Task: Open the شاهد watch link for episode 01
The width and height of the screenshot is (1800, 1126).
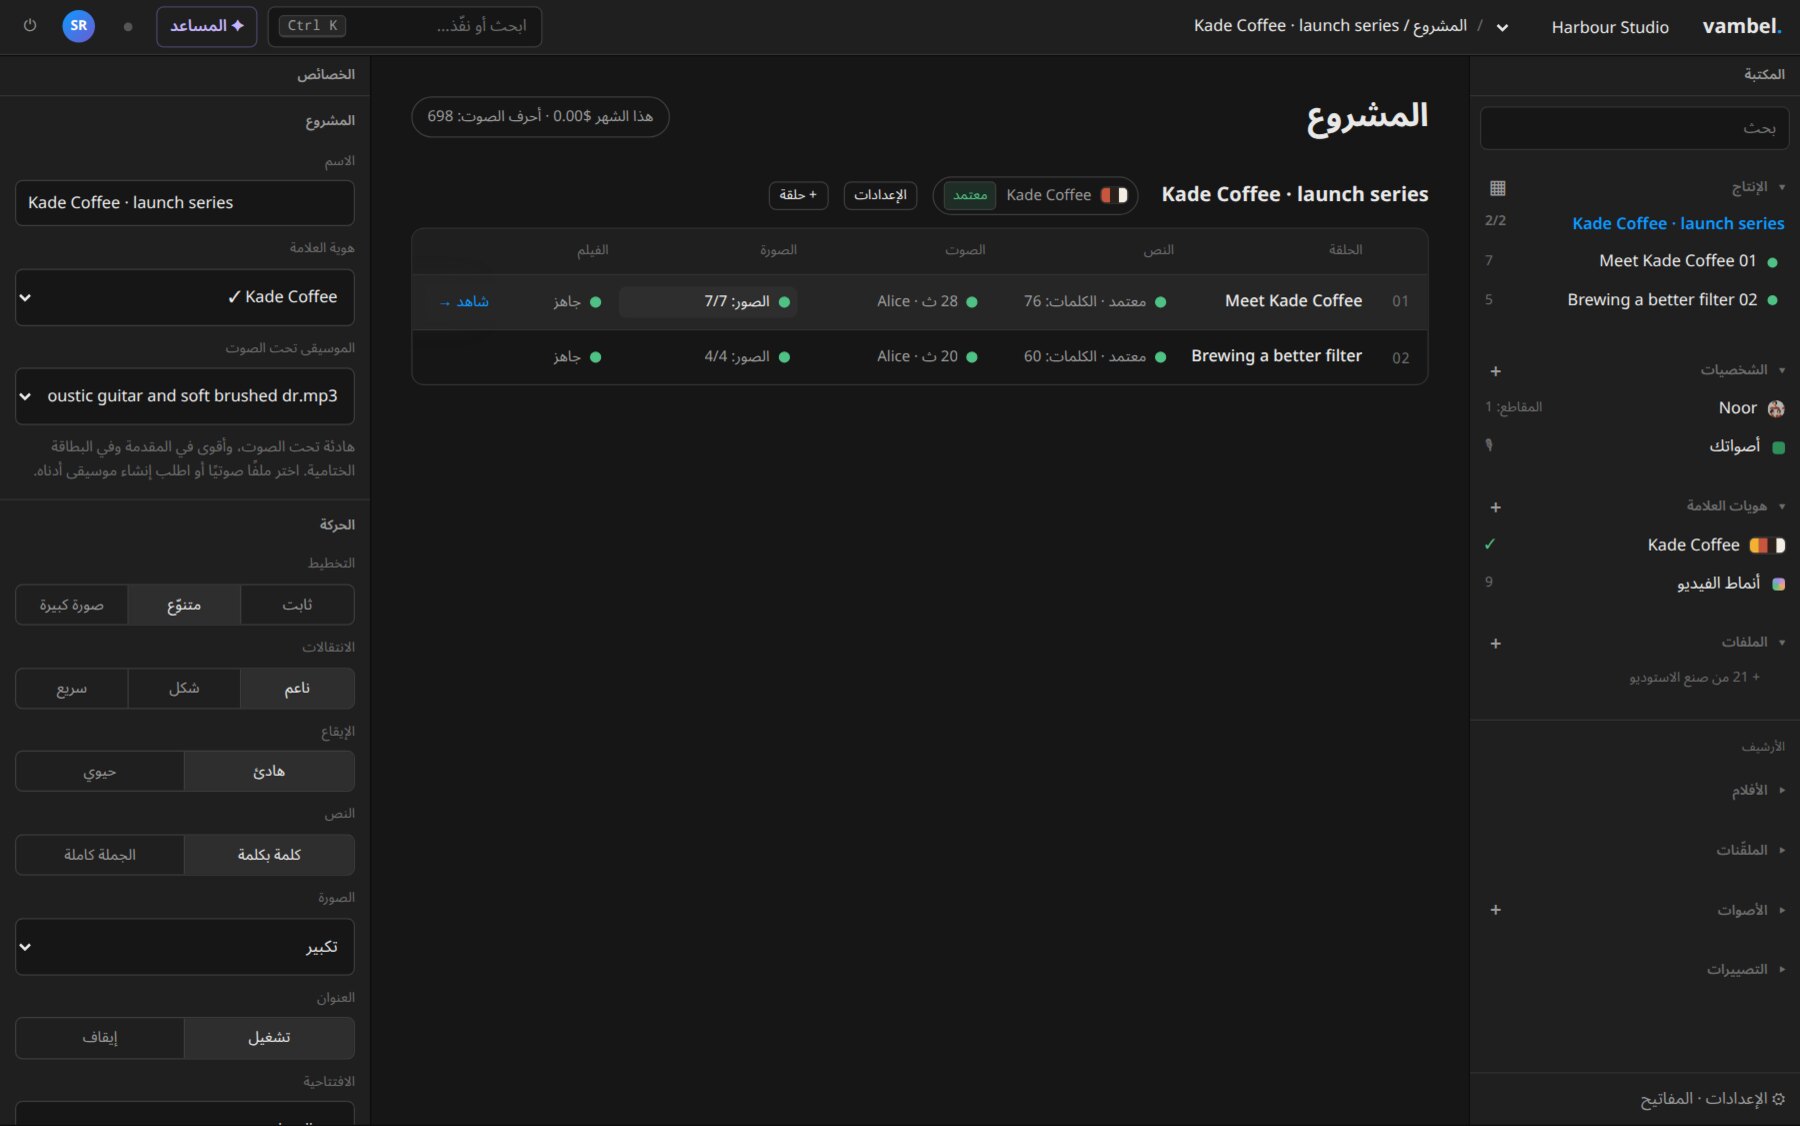Action: click(x=464, y=302)
